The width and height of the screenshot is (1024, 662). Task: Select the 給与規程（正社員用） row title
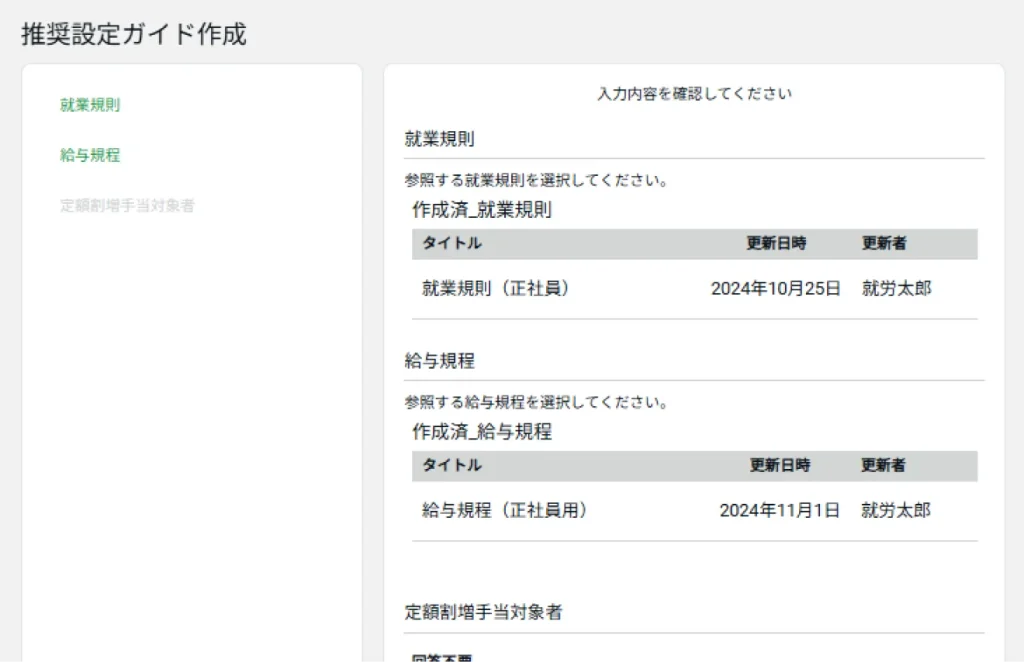504,511
